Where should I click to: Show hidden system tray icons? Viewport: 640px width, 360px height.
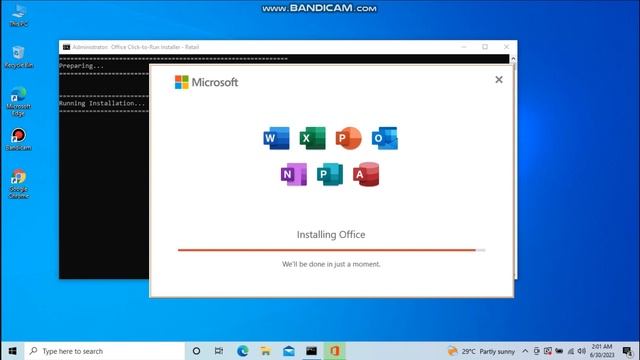pyautogui.click(x=525, y=351)
